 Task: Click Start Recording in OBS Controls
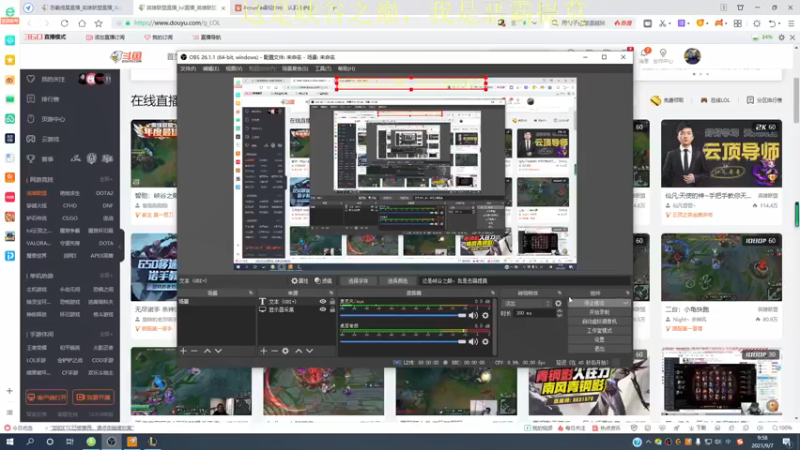599,312
